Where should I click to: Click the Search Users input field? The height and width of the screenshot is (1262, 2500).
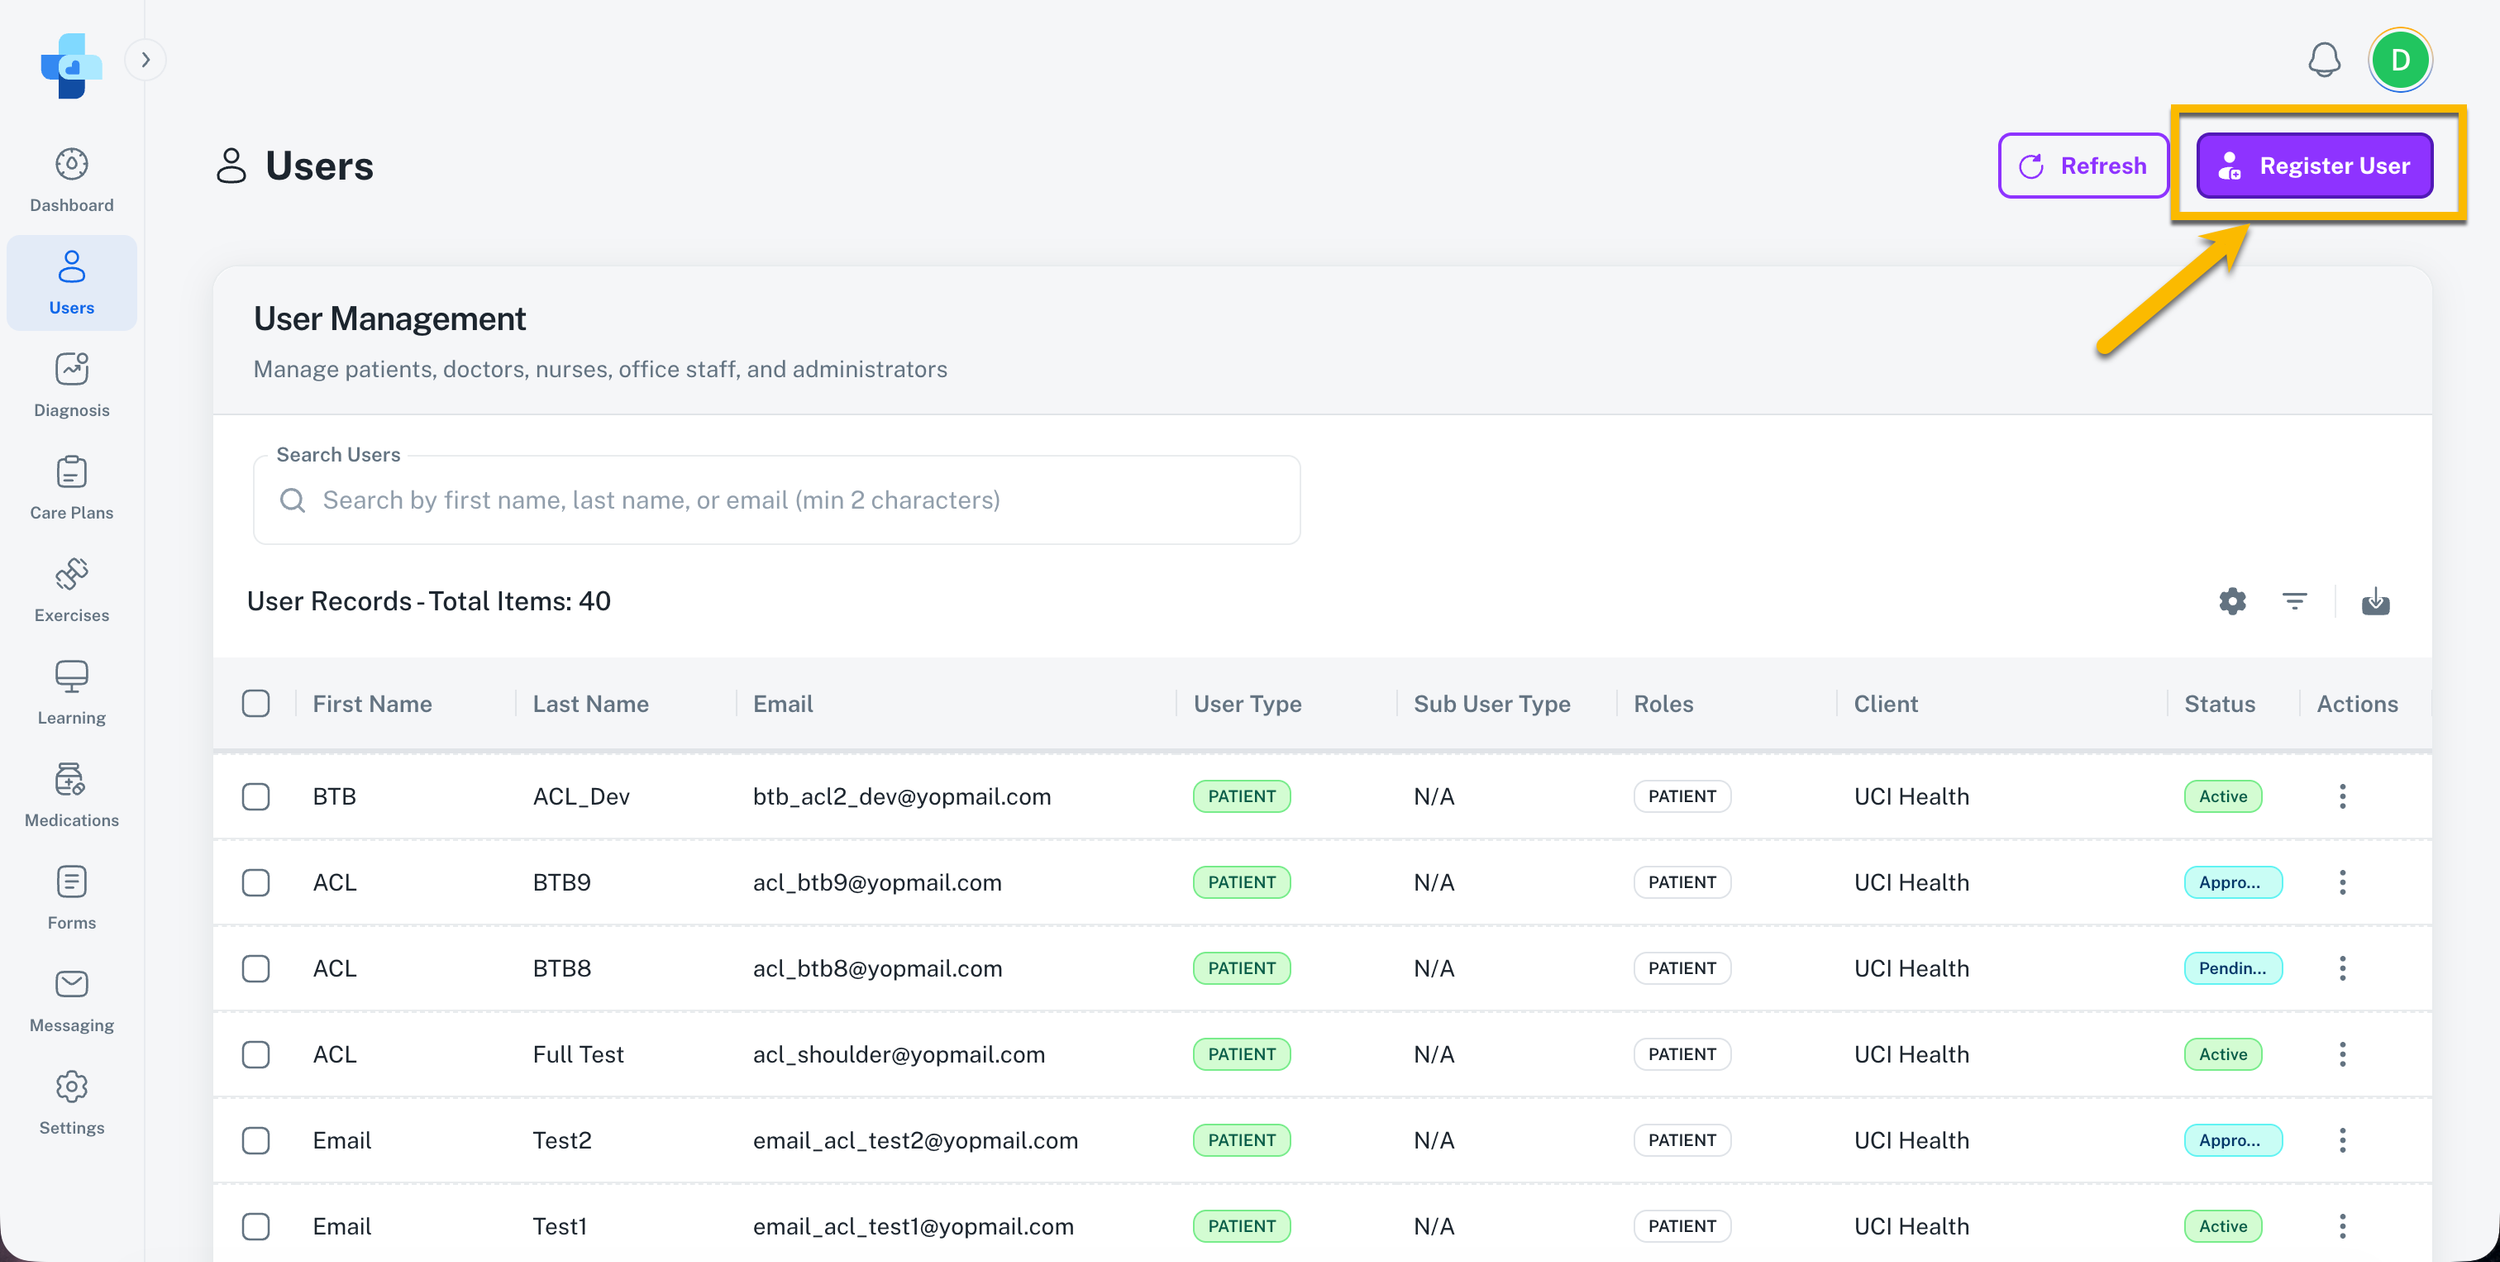776,500
